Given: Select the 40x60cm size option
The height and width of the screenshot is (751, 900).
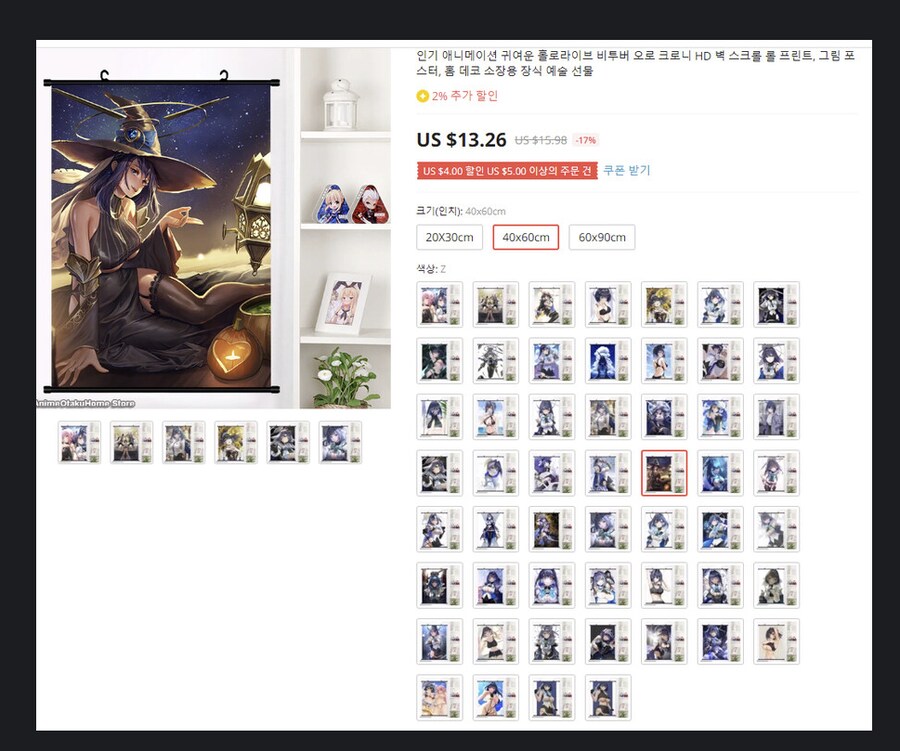Looking at the screenshot, I should [526, 237].
